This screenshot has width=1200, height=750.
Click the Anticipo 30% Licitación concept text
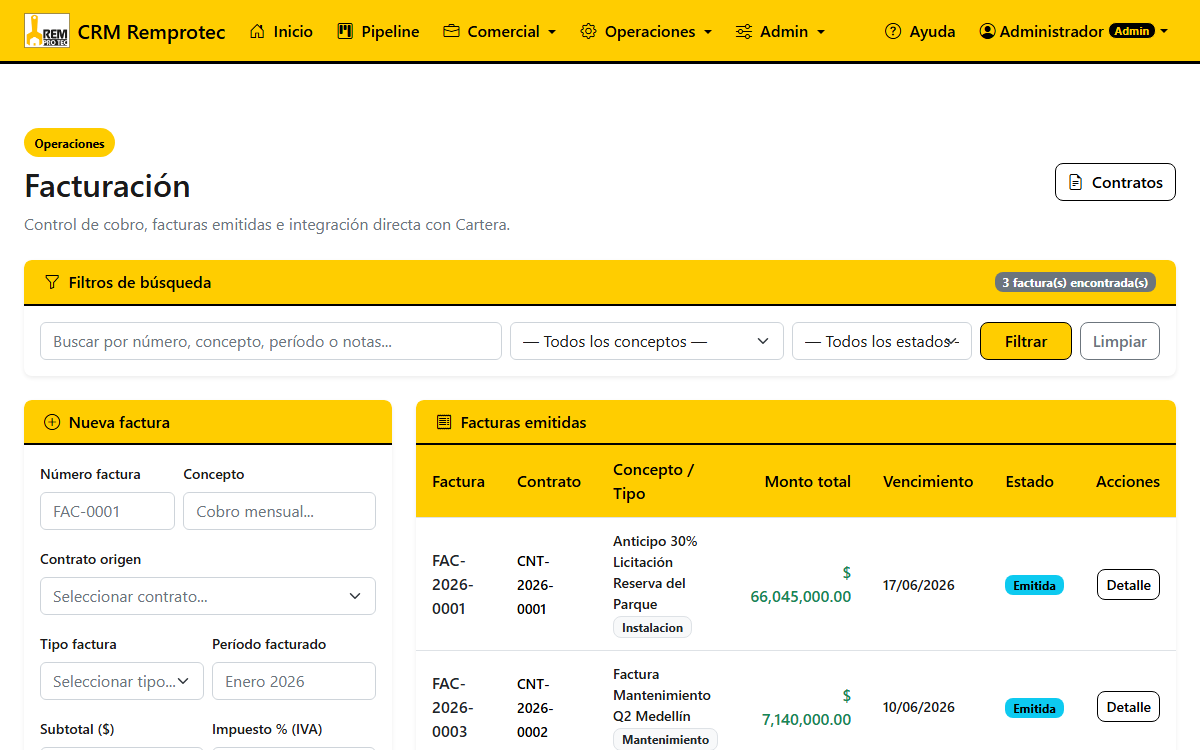[655, 572]
